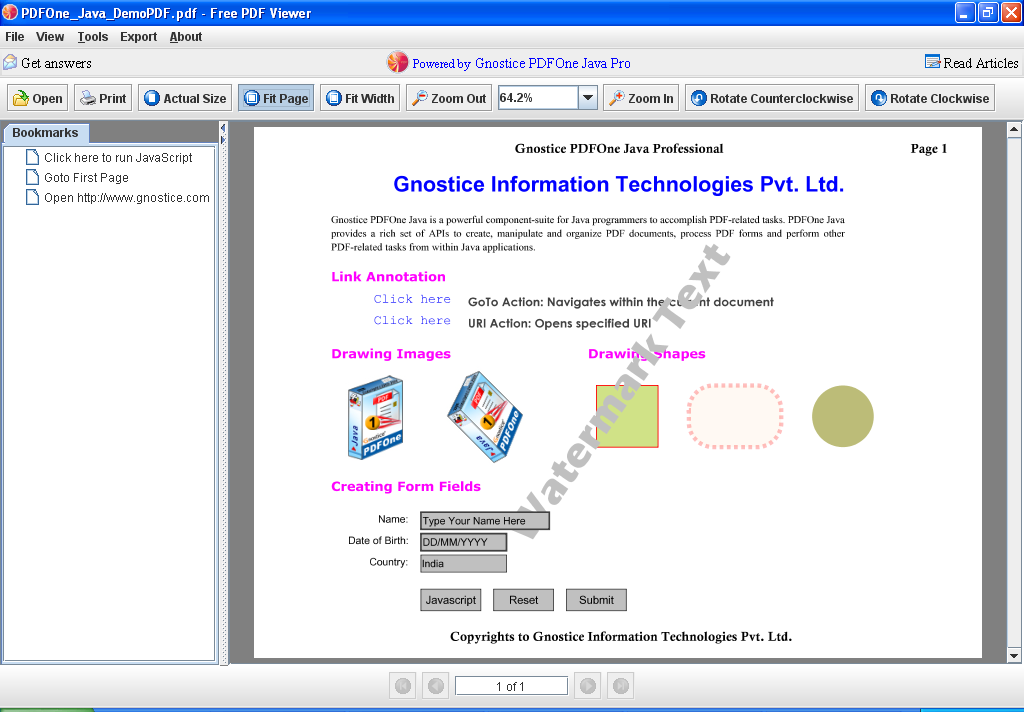Click the Reset form button
1024x712 pixels.
[523, 600]
